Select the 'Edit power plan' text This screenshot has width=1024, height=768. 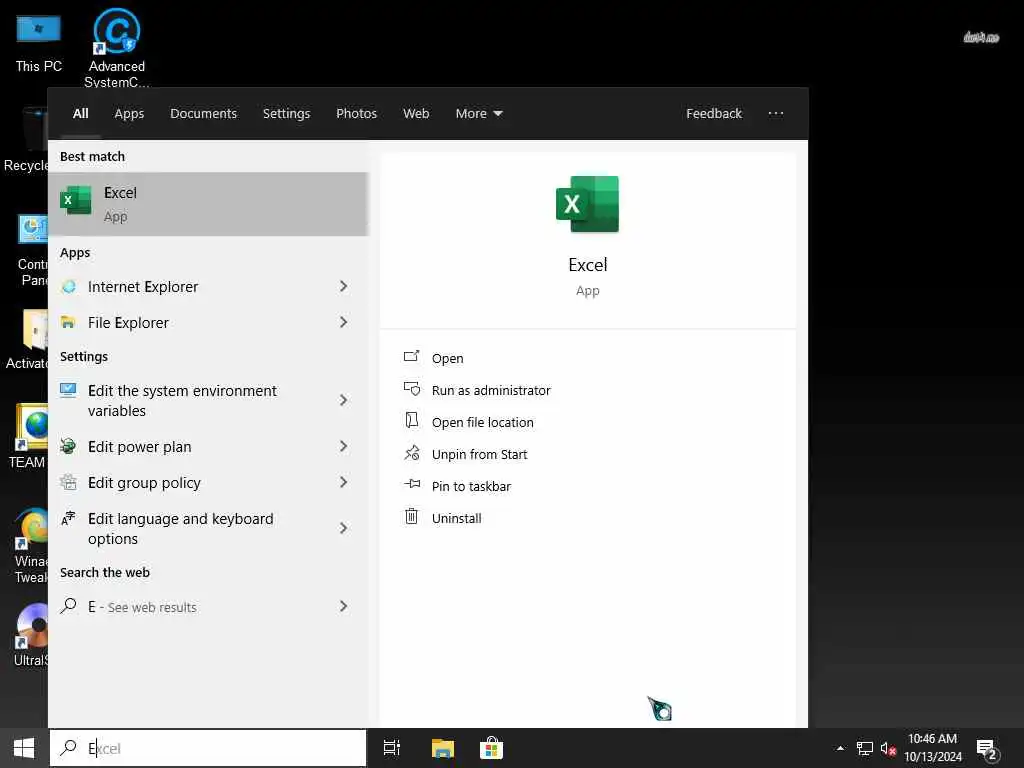pos(140,447)
